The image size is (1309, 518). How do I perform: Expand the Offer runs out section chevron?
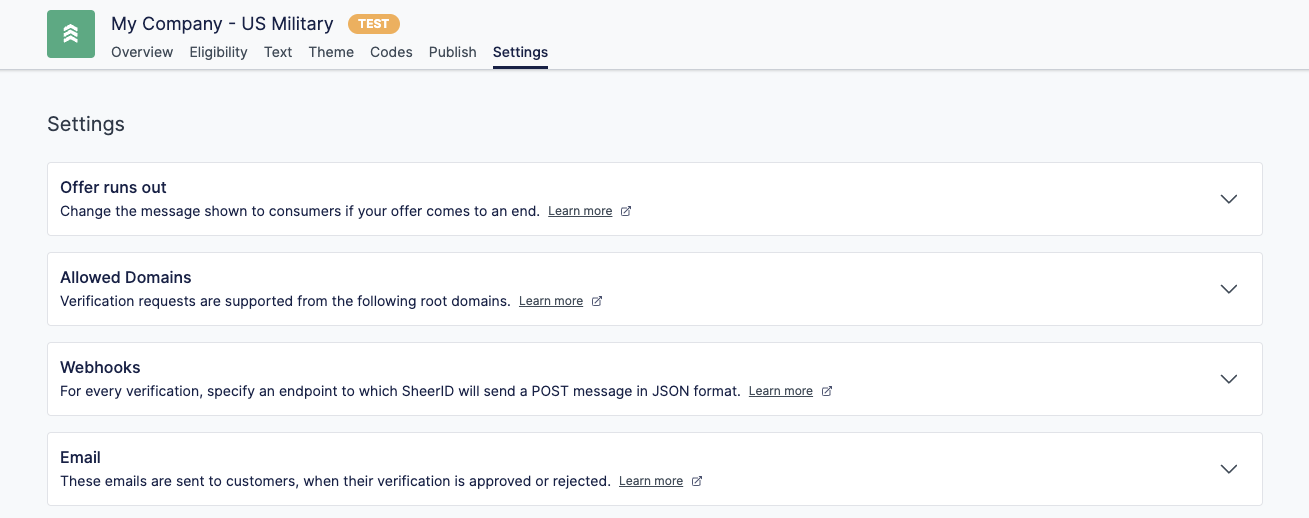(x=1229, y=199)
